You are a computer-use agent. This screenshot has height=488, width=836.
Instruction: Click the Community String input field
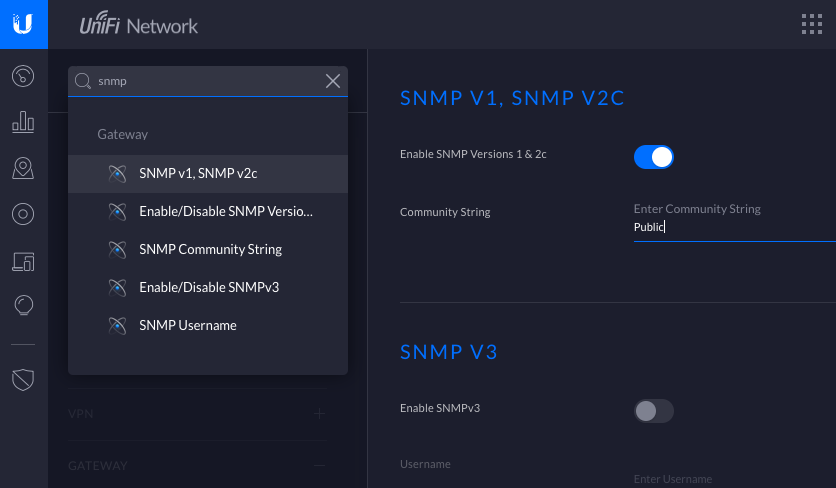click(733, 227)
